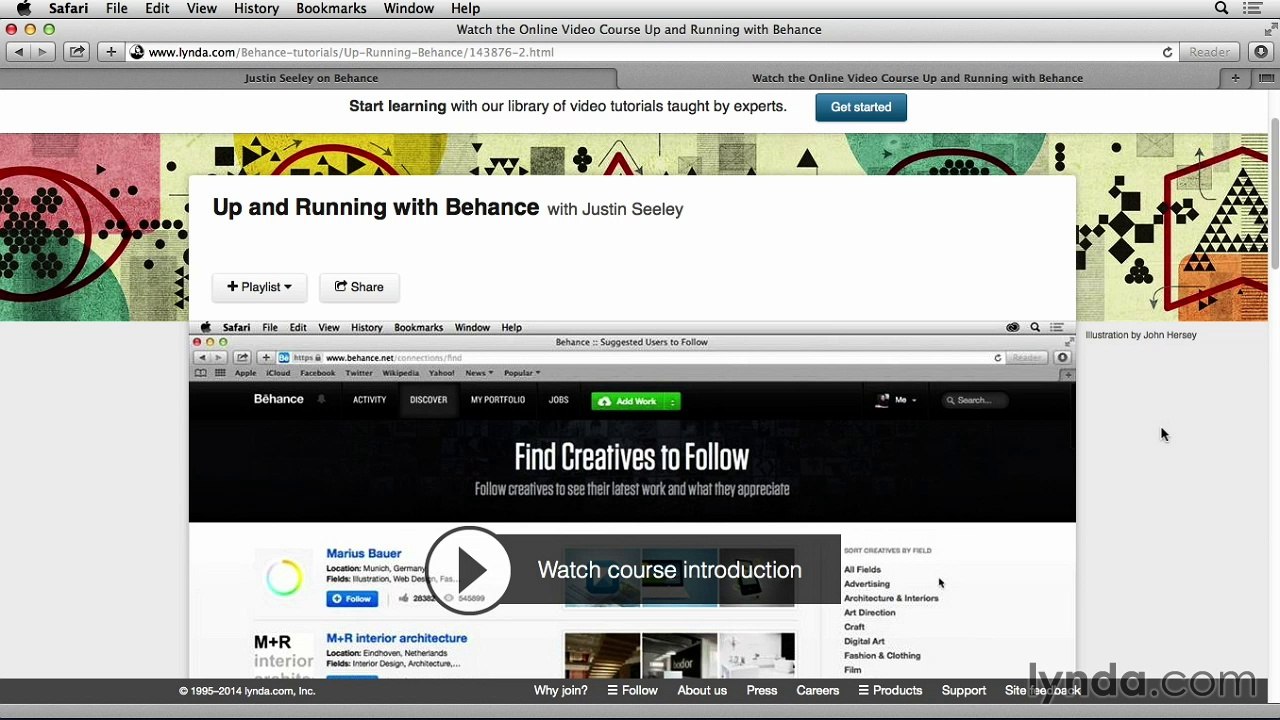Open Notification Center from the menu bar
The width and height of the screenshot is (1280, 720).
[x=1252, y=8]
